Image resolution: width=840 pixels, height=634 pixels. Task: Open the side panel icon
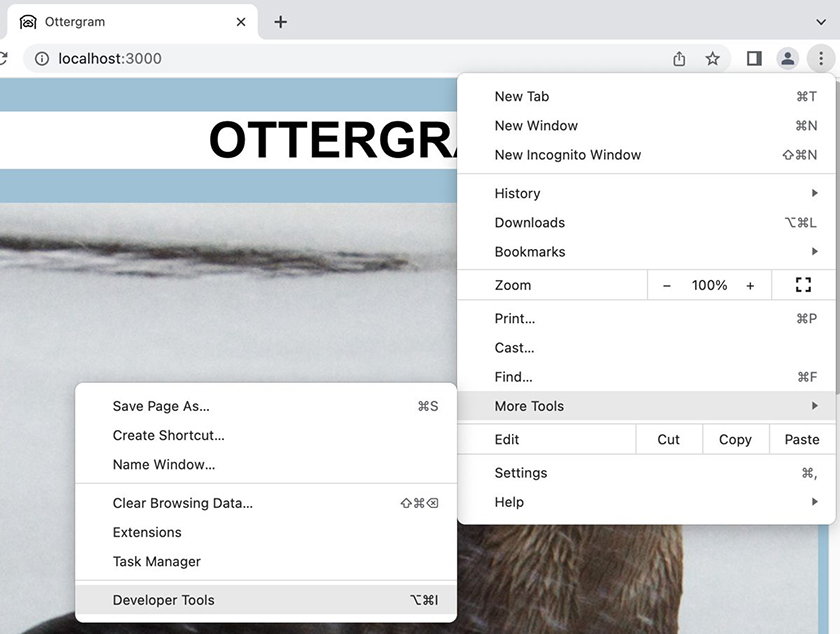click(x=753, y=58)
